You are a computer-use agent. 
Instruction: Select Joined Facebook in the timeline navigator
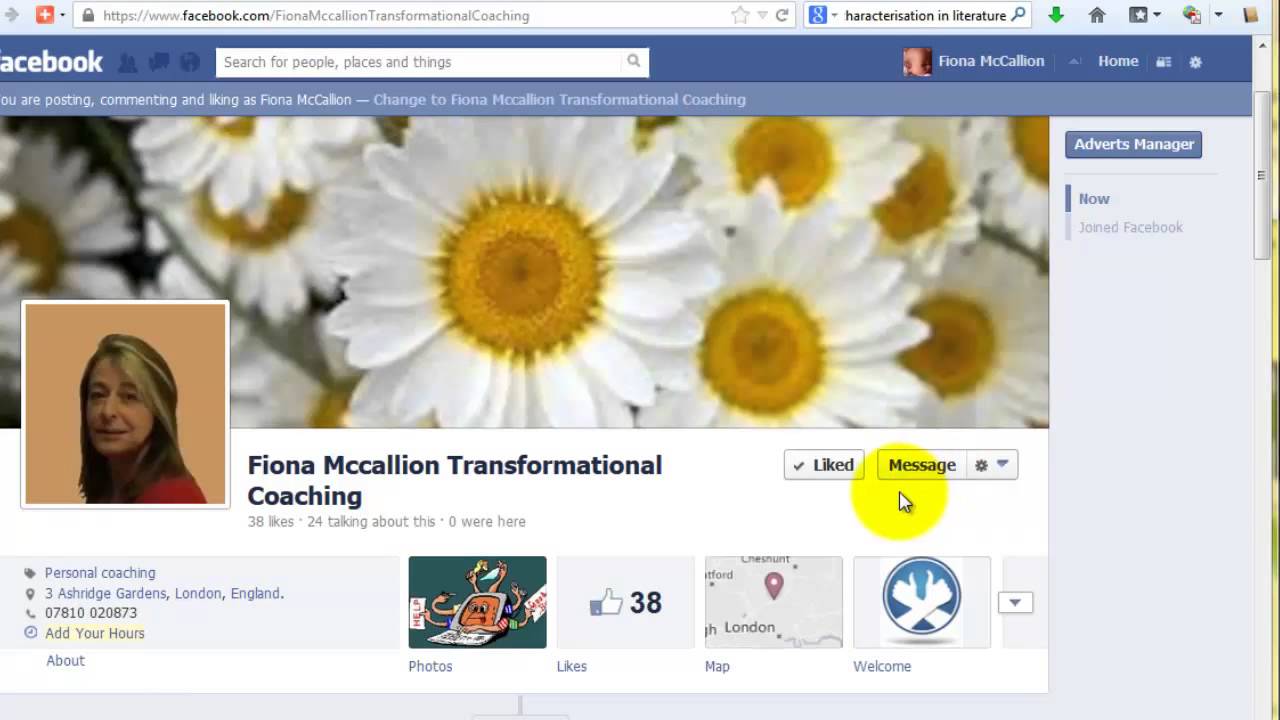pos(1130,227)
